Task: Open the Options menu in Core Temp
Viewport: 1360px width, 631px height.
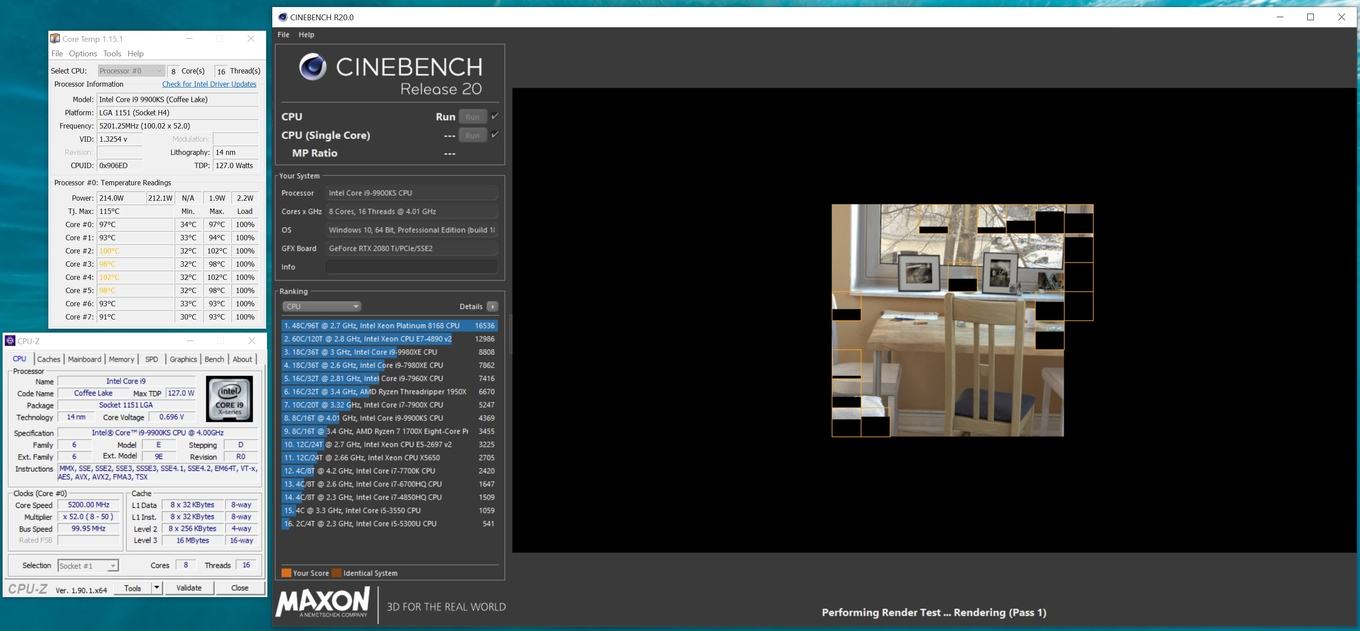Action: [83, 54]
